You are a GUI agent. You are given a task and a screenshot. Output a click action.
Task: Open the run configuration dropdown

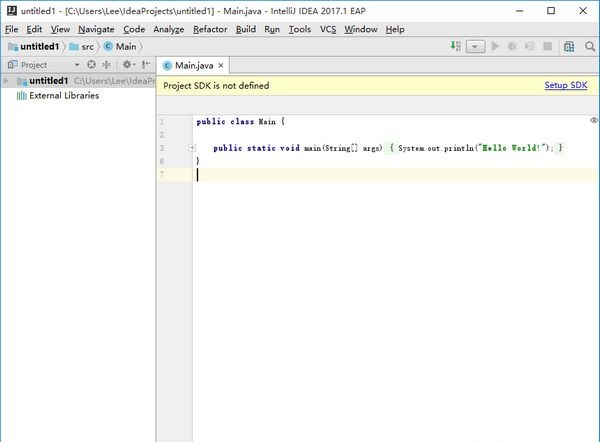tap(476, 47)
